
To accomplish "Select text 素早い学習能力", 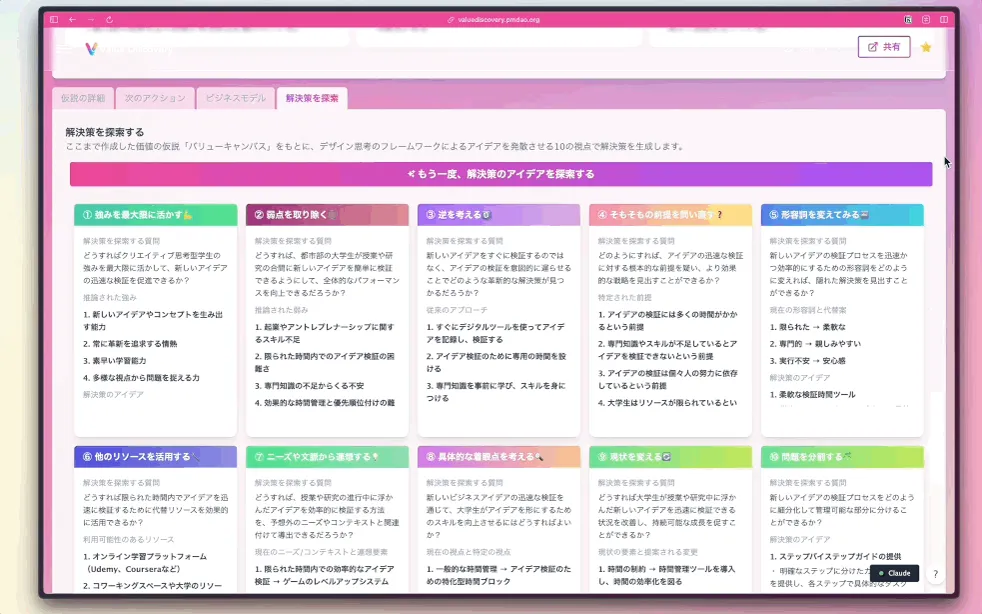I will click(x=120, y=361).
